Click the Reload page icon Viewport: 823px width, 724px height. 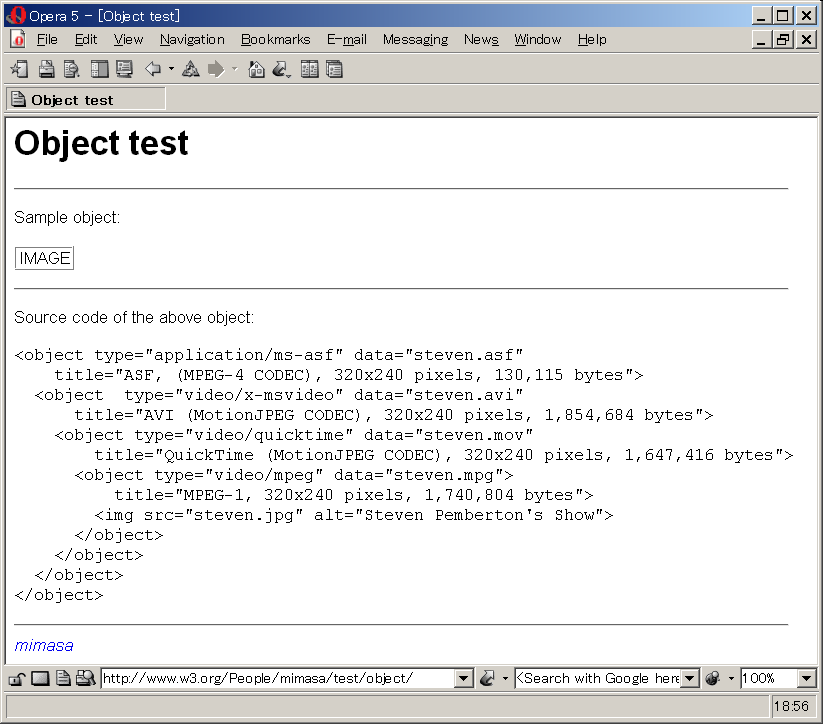click(190, 69)
